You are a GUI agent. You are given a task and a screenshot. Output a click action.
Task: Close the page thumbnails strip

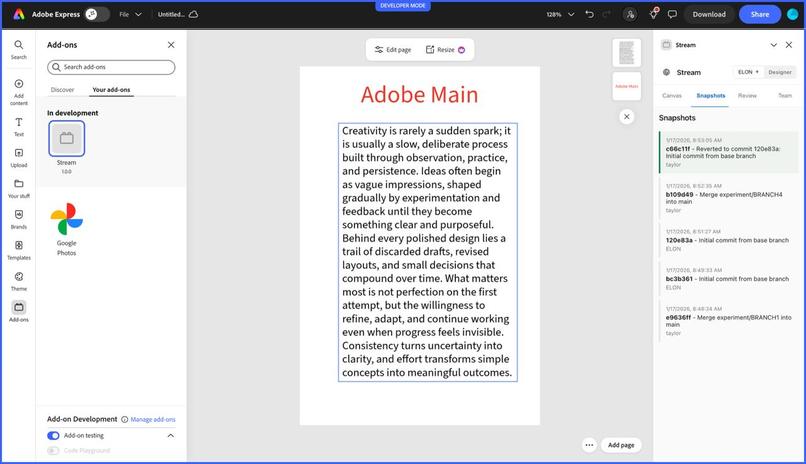[627, 117]
